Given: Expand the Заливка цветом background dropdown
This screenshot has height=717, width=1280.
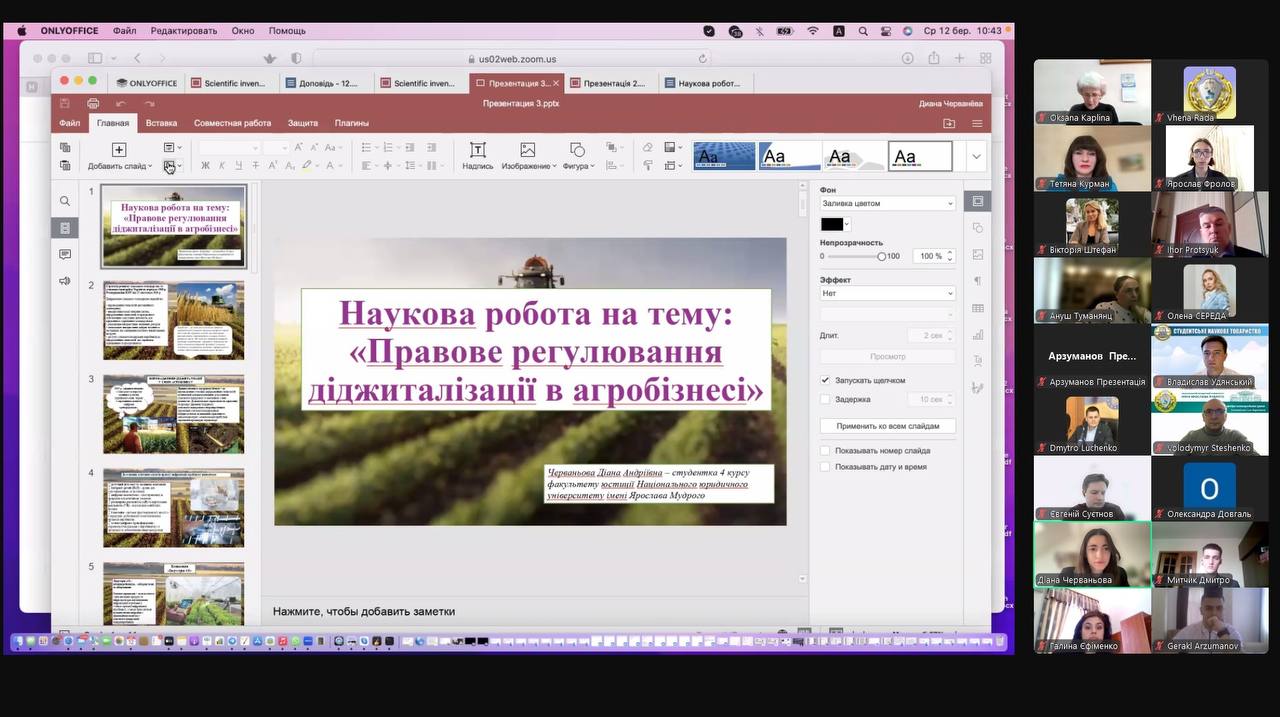Looking at the screenshot, I should pyautogui.click(x=887, y=203).
